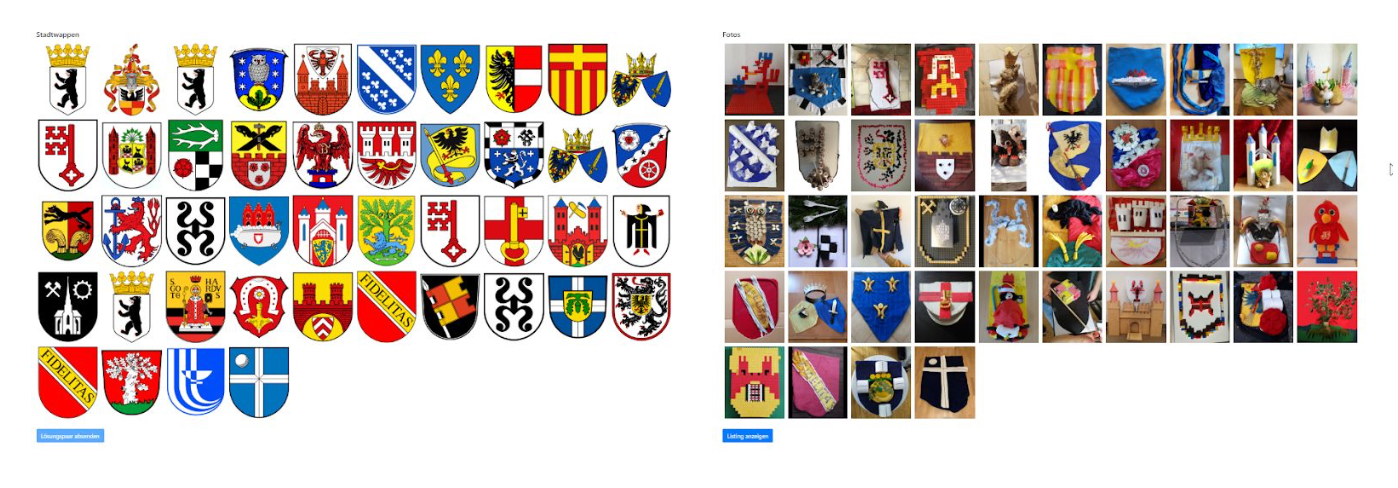Pick the three fleurs-de-lis blue shield

[450, 79]
